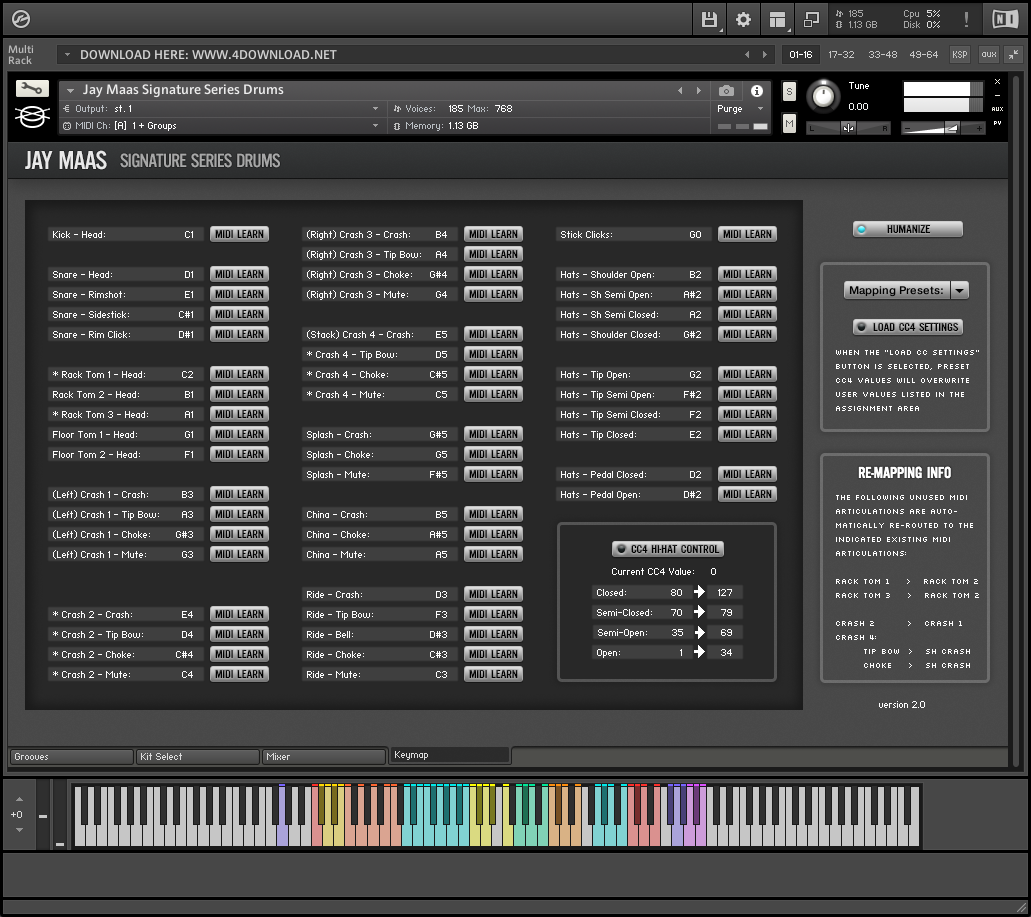Toggle the instrument header AUX button
Viewport: 1031px width, 917px height.
(997, 109)
